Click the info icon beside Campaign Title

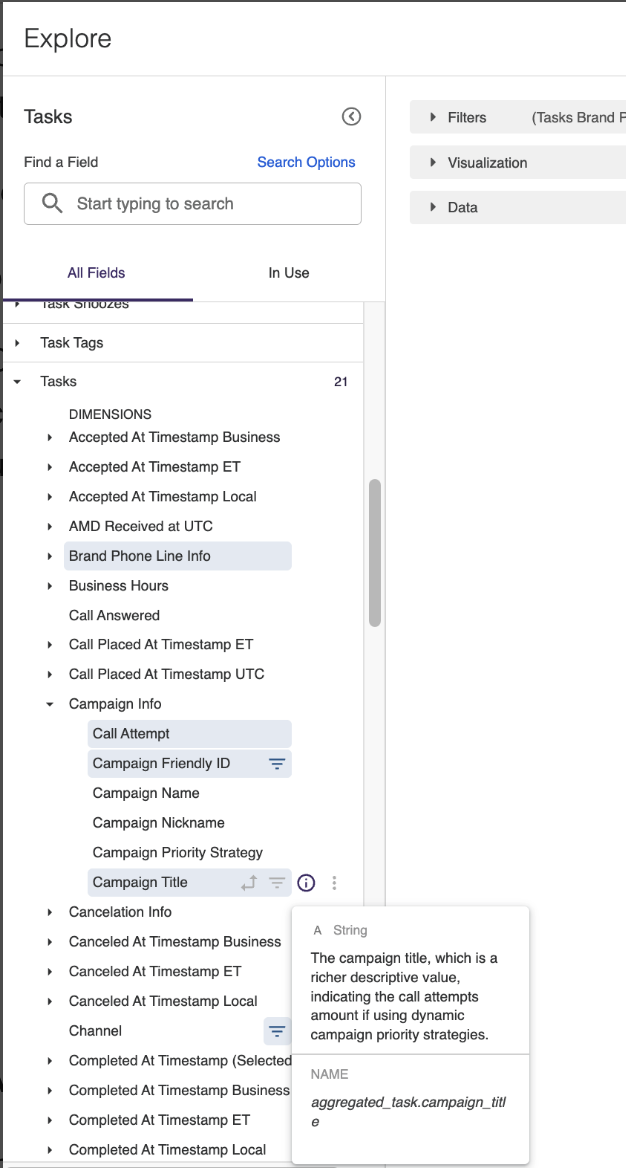tap(306, 883)
